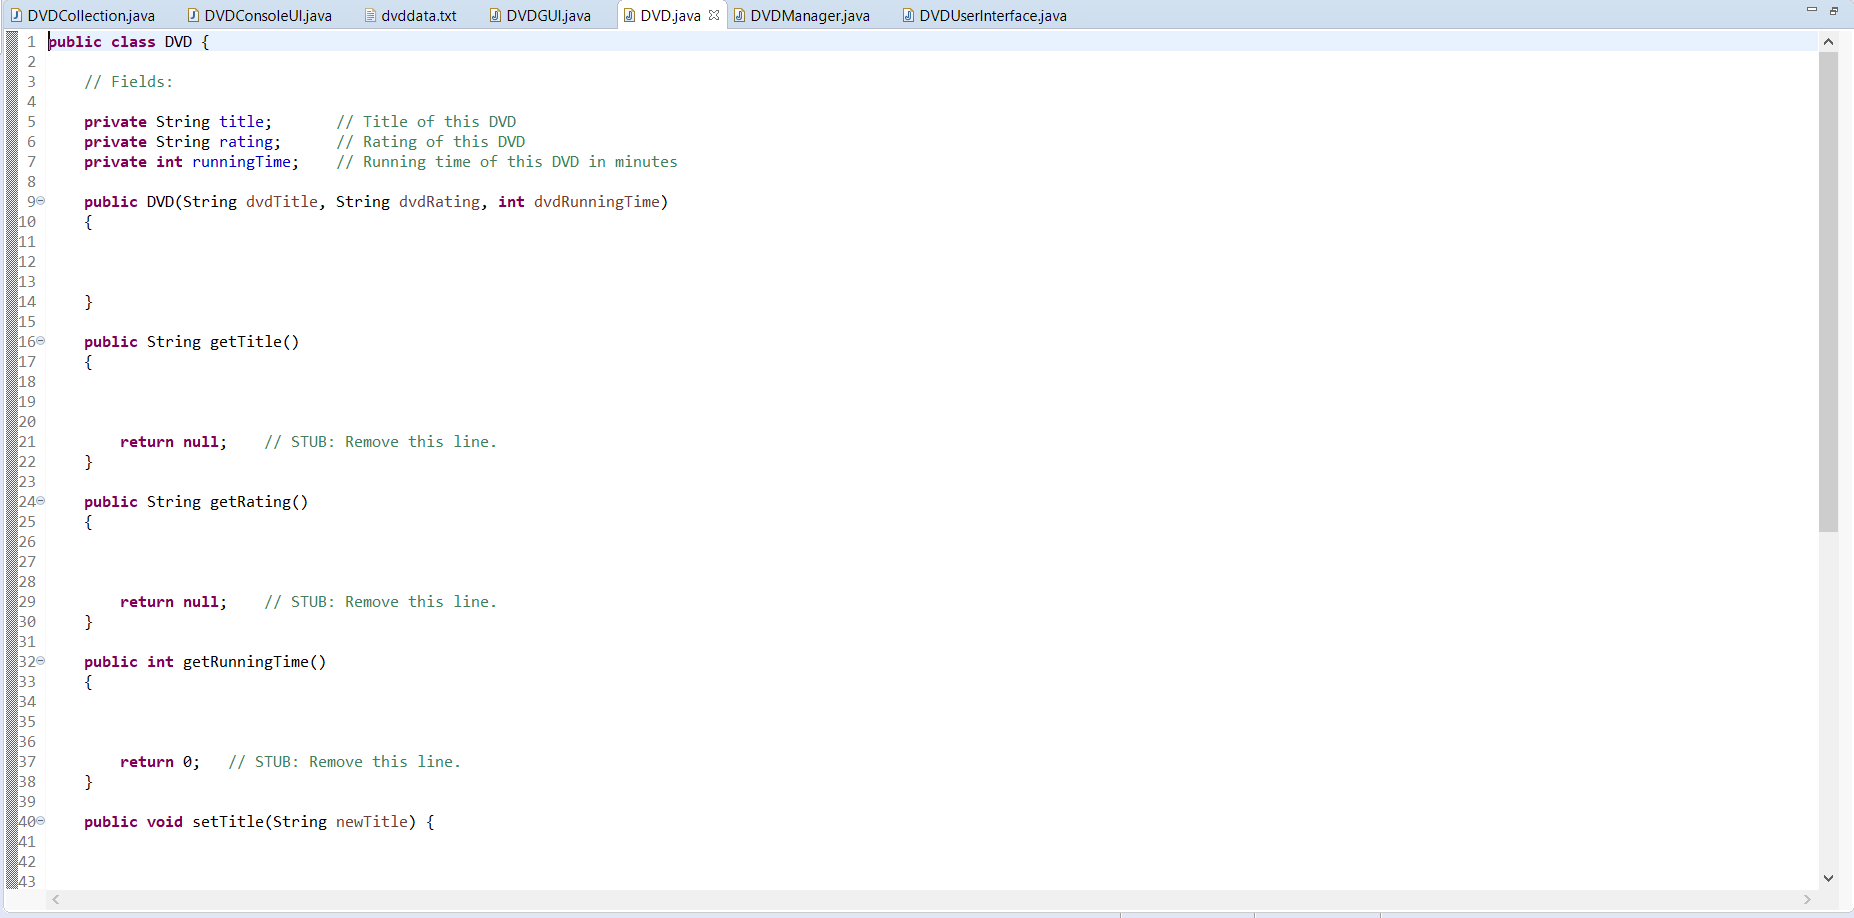
Task: Click the Java file icon on the active DVD.java tab
Action: (629, 15)
